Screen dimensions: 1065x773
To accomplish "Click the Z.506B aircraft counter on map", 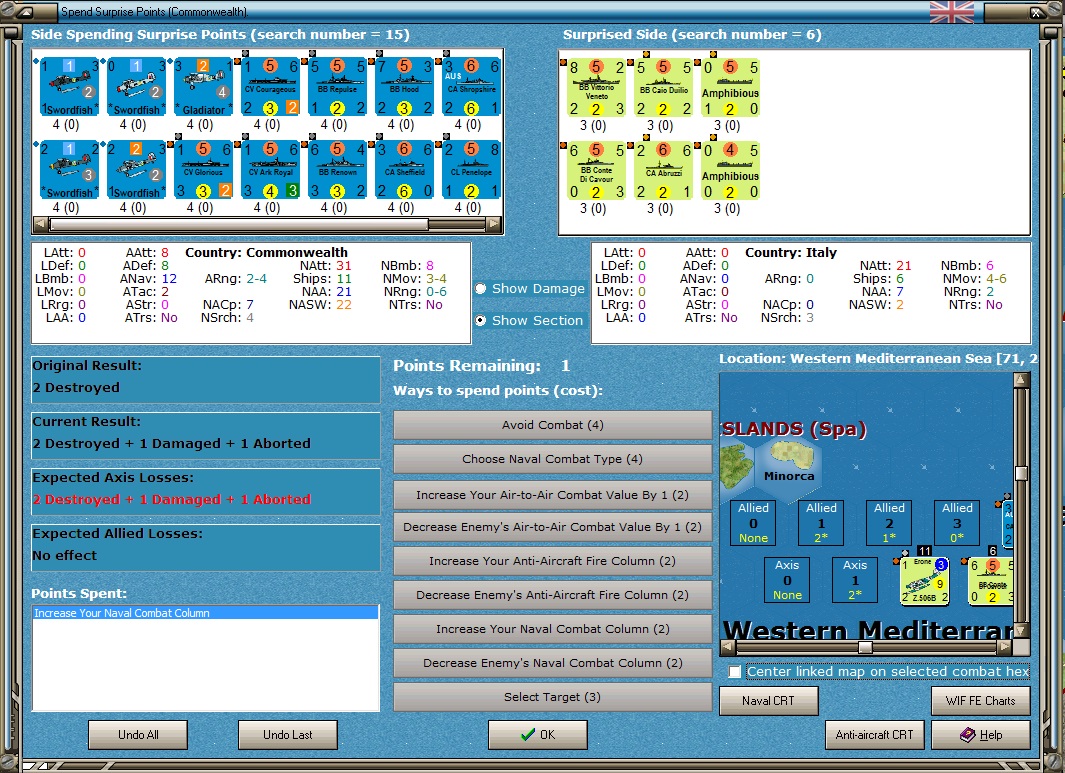I will tap(924, 580).
